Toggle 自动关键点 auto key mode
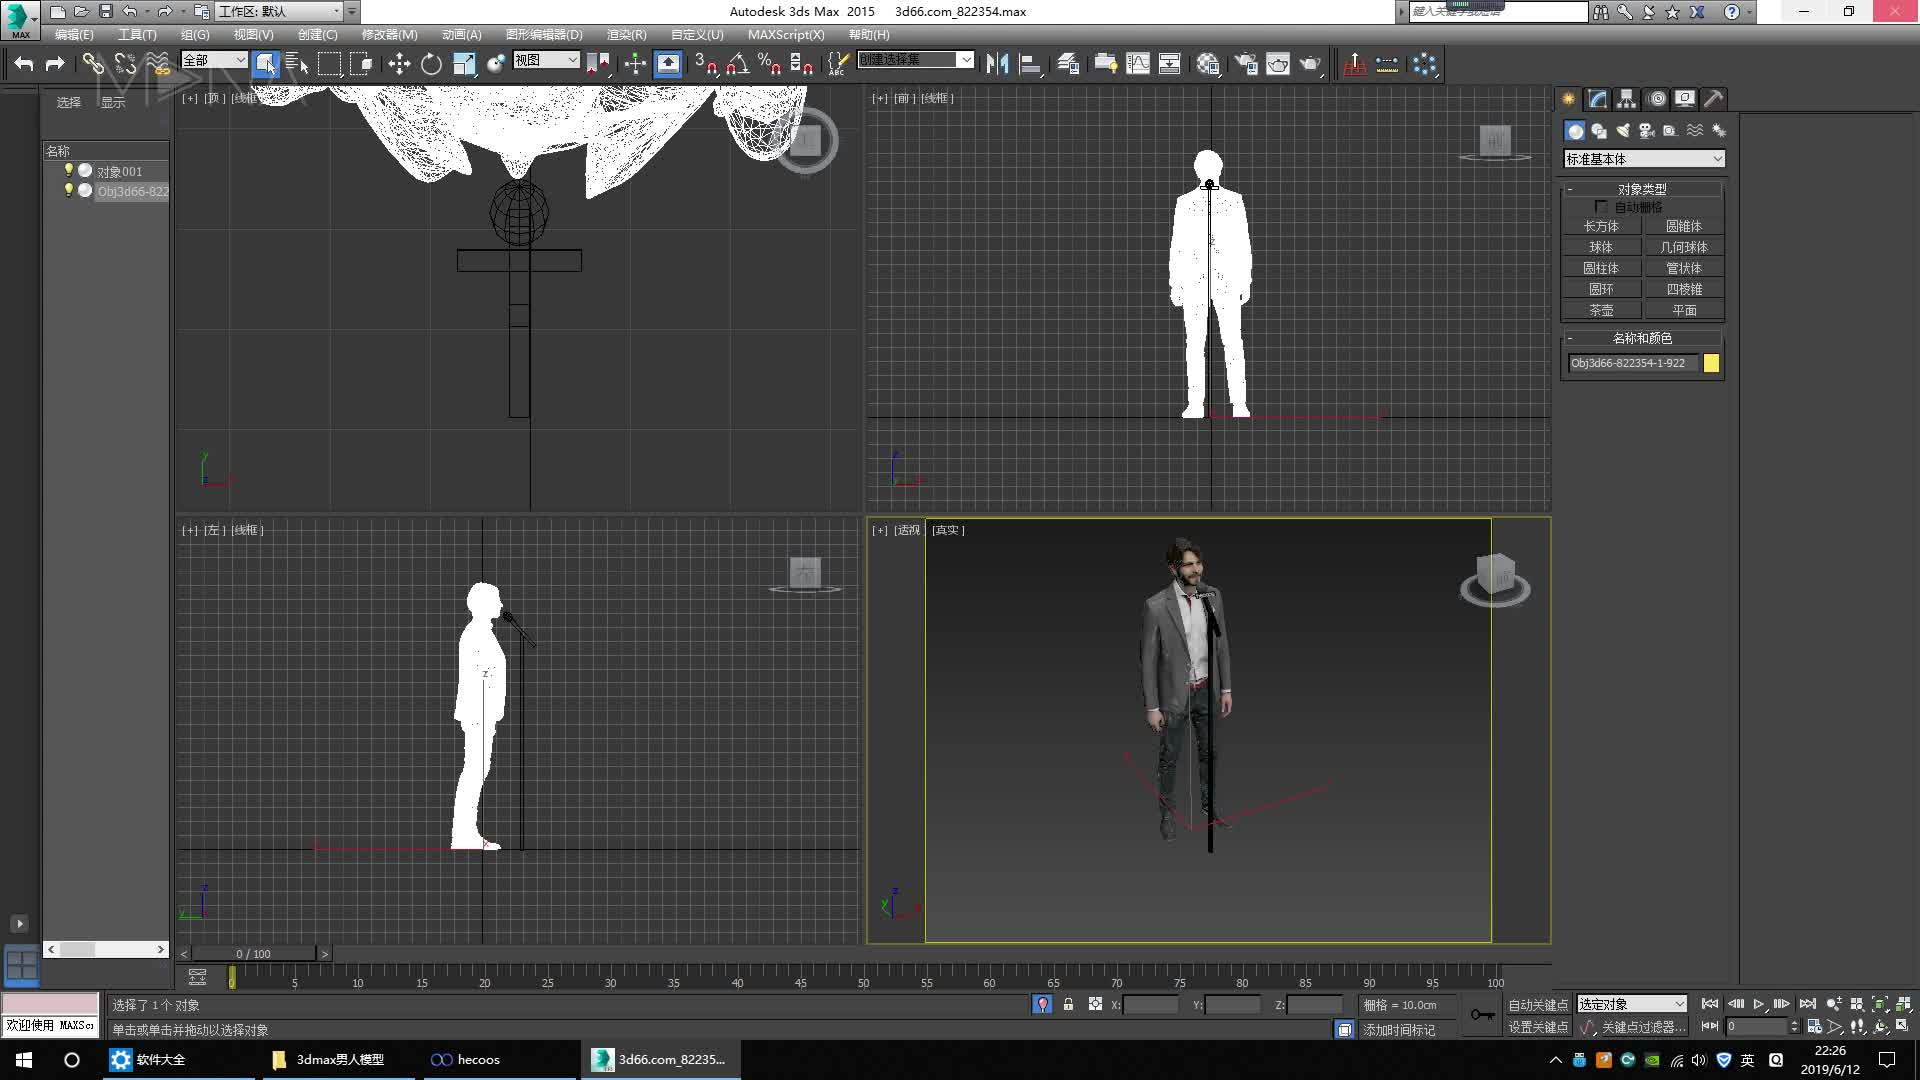This screenshot has width=1920, height=1080. [x=1537, y=1004]
